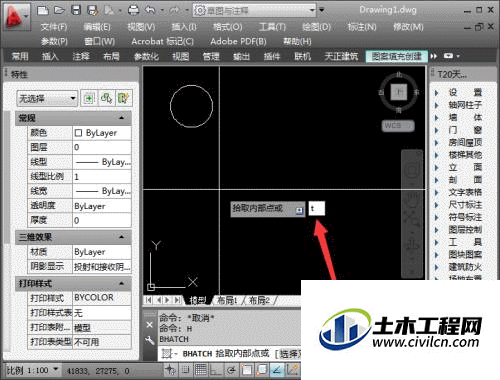
Task: Open the 无选择 object selection dropdown
Action: 47,98
